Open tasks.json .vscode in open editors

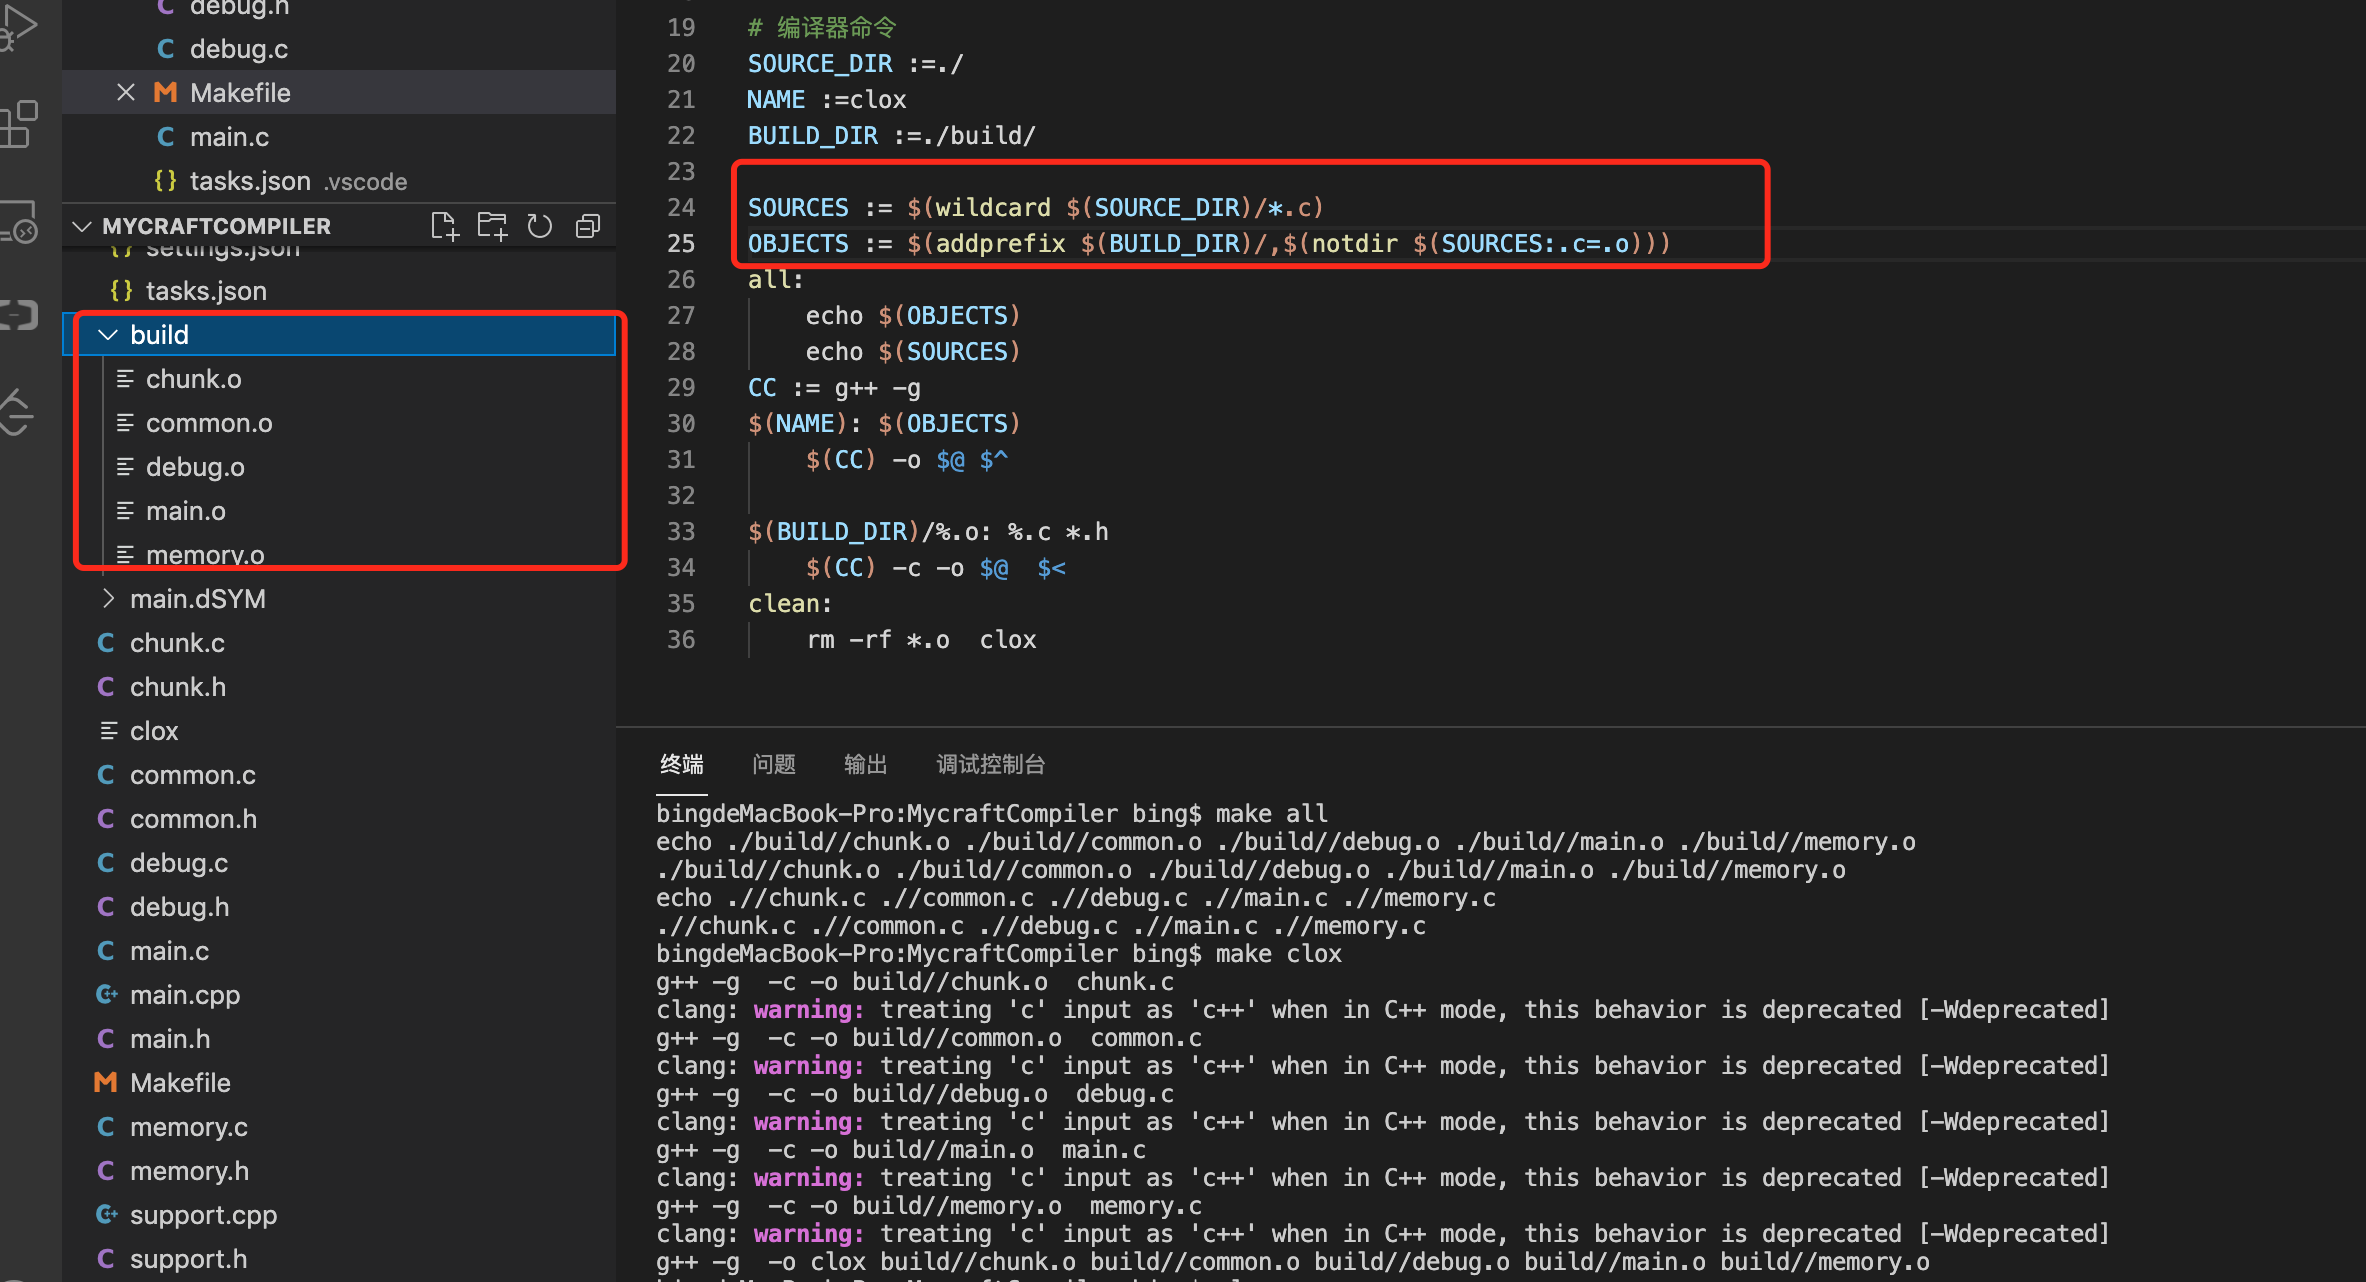tap(339, 181)
